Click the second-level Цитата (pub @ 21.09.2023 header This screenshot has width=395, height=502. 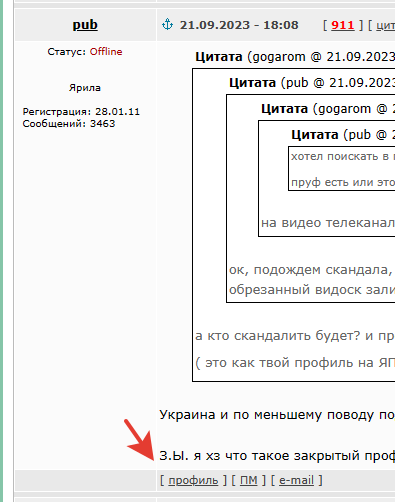[312, 83]
